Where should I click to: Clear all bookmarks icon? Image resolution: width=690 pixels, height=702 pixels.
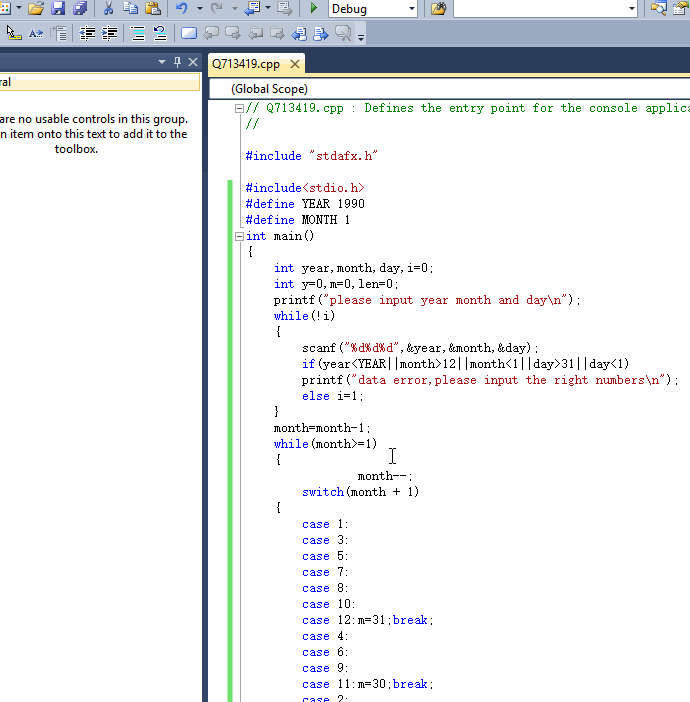[x=343, y=33]
